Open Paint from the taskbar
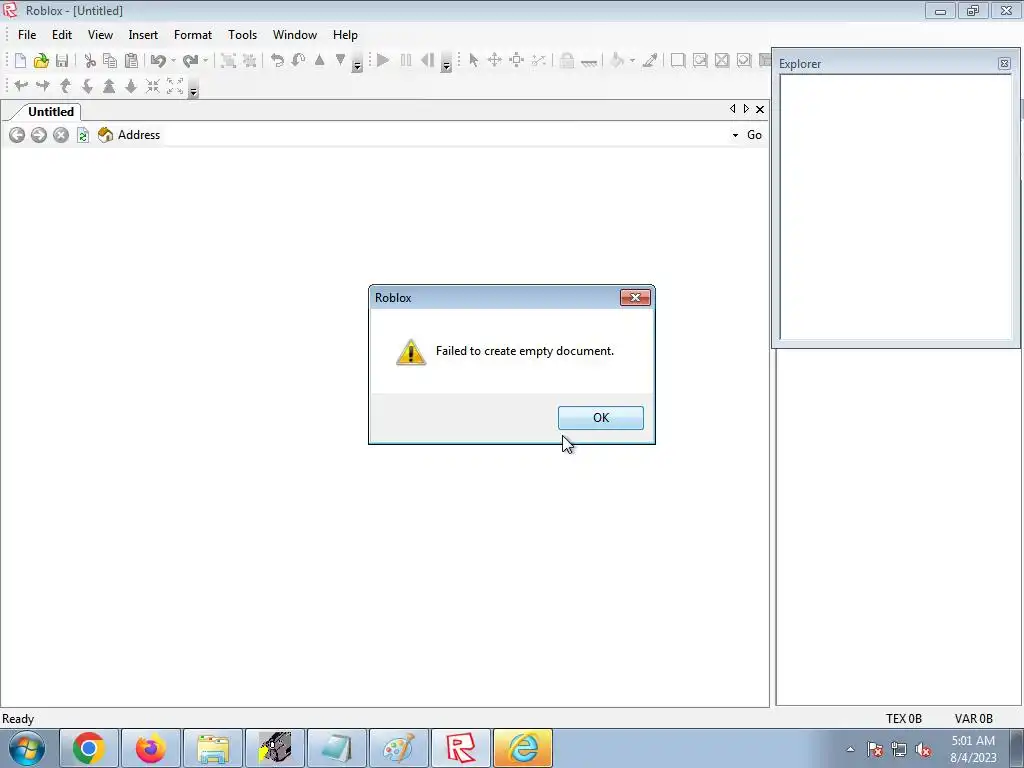The height and width of the screenshot is (768, 1024). tap(398, 748)
